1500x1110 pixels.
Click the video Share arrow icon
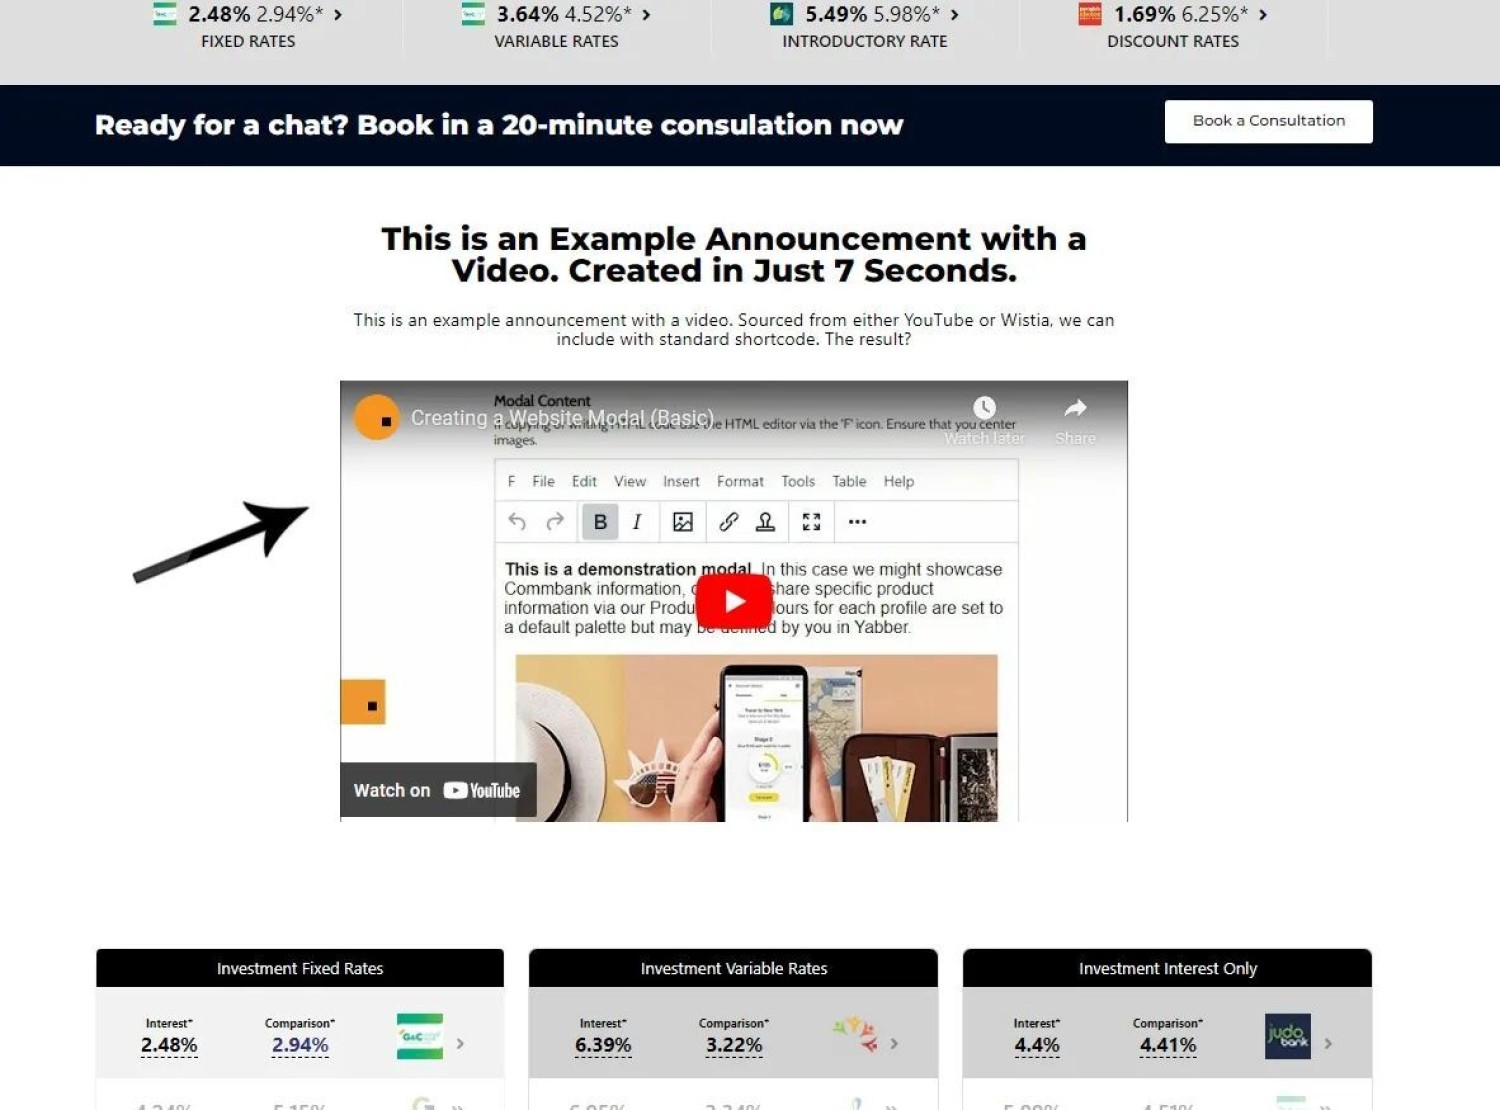(1075, 408)
